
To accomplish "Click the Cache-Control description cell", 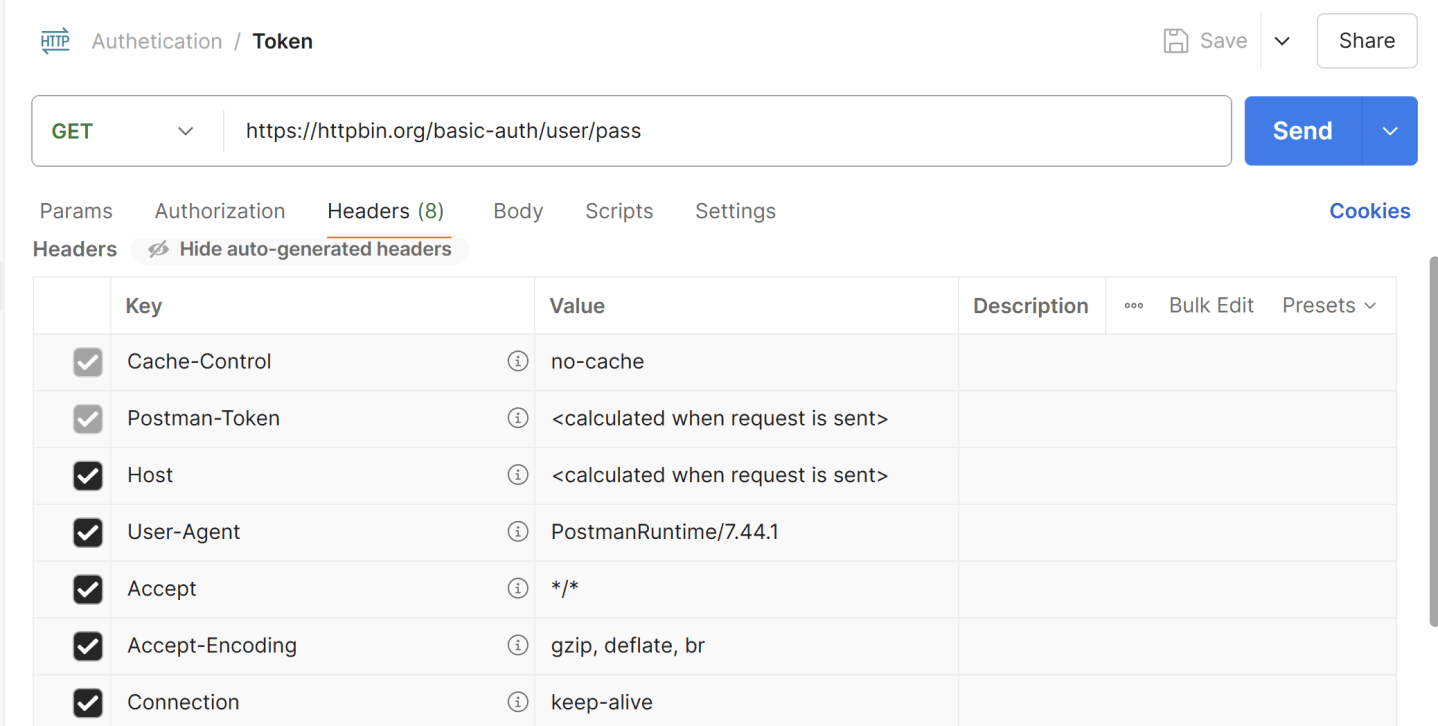I will (x=1177, y=362).
